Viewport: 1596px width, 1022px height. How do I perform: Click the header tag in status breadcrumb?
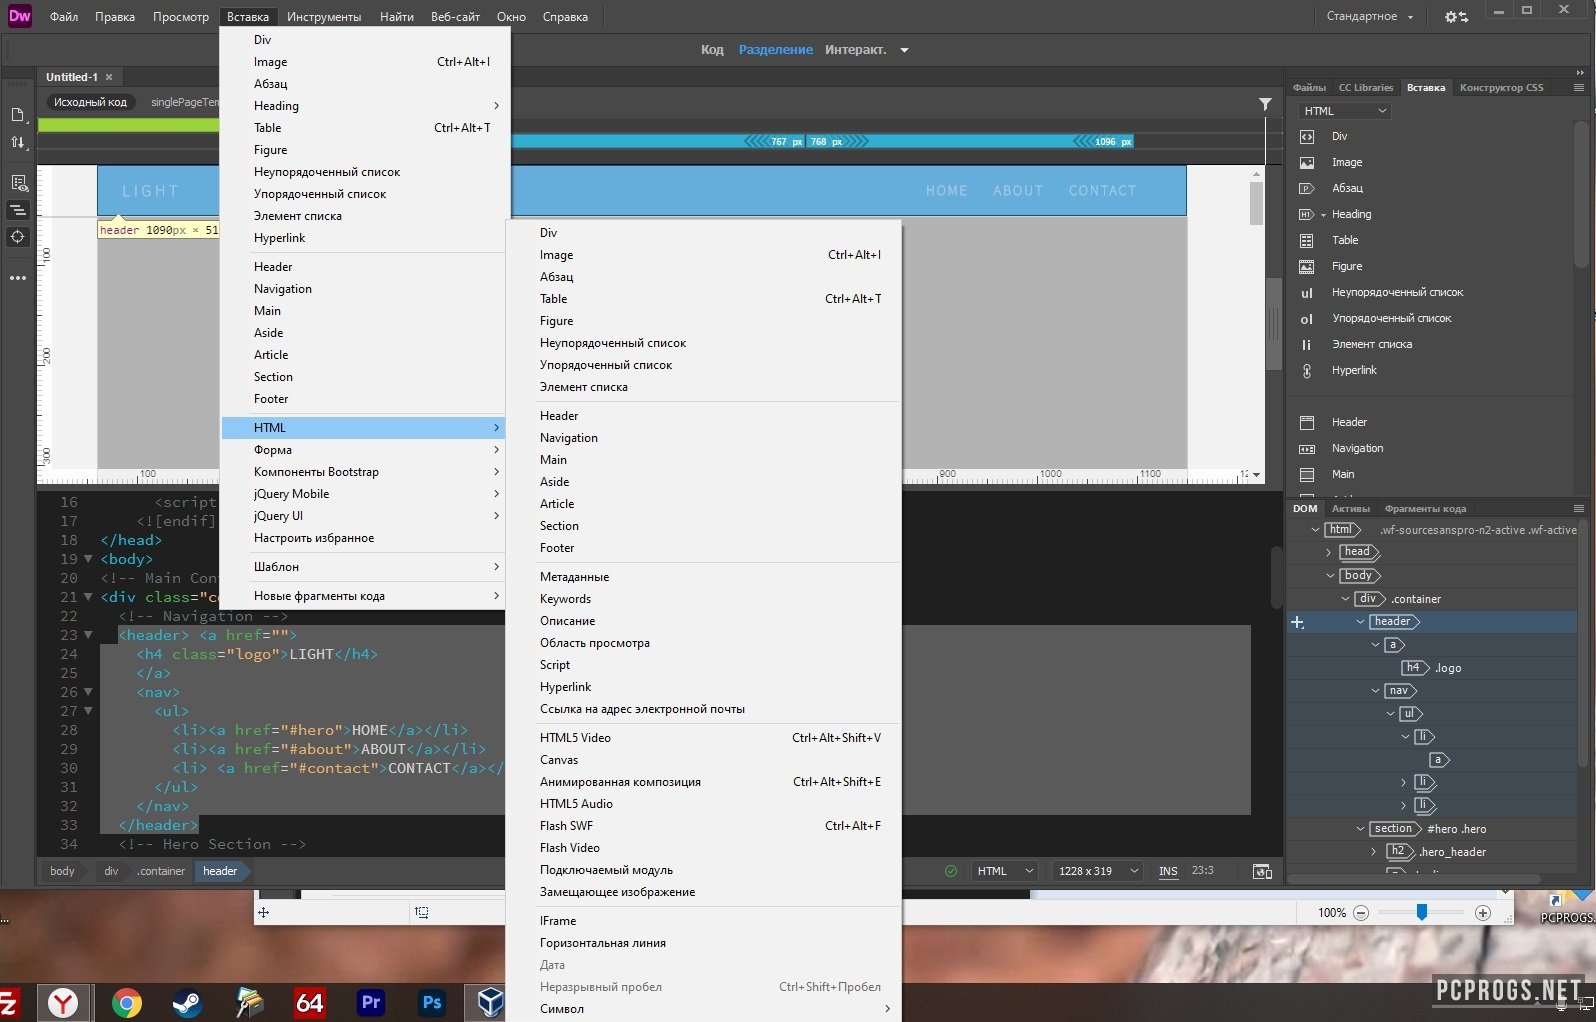click(220, 871)
